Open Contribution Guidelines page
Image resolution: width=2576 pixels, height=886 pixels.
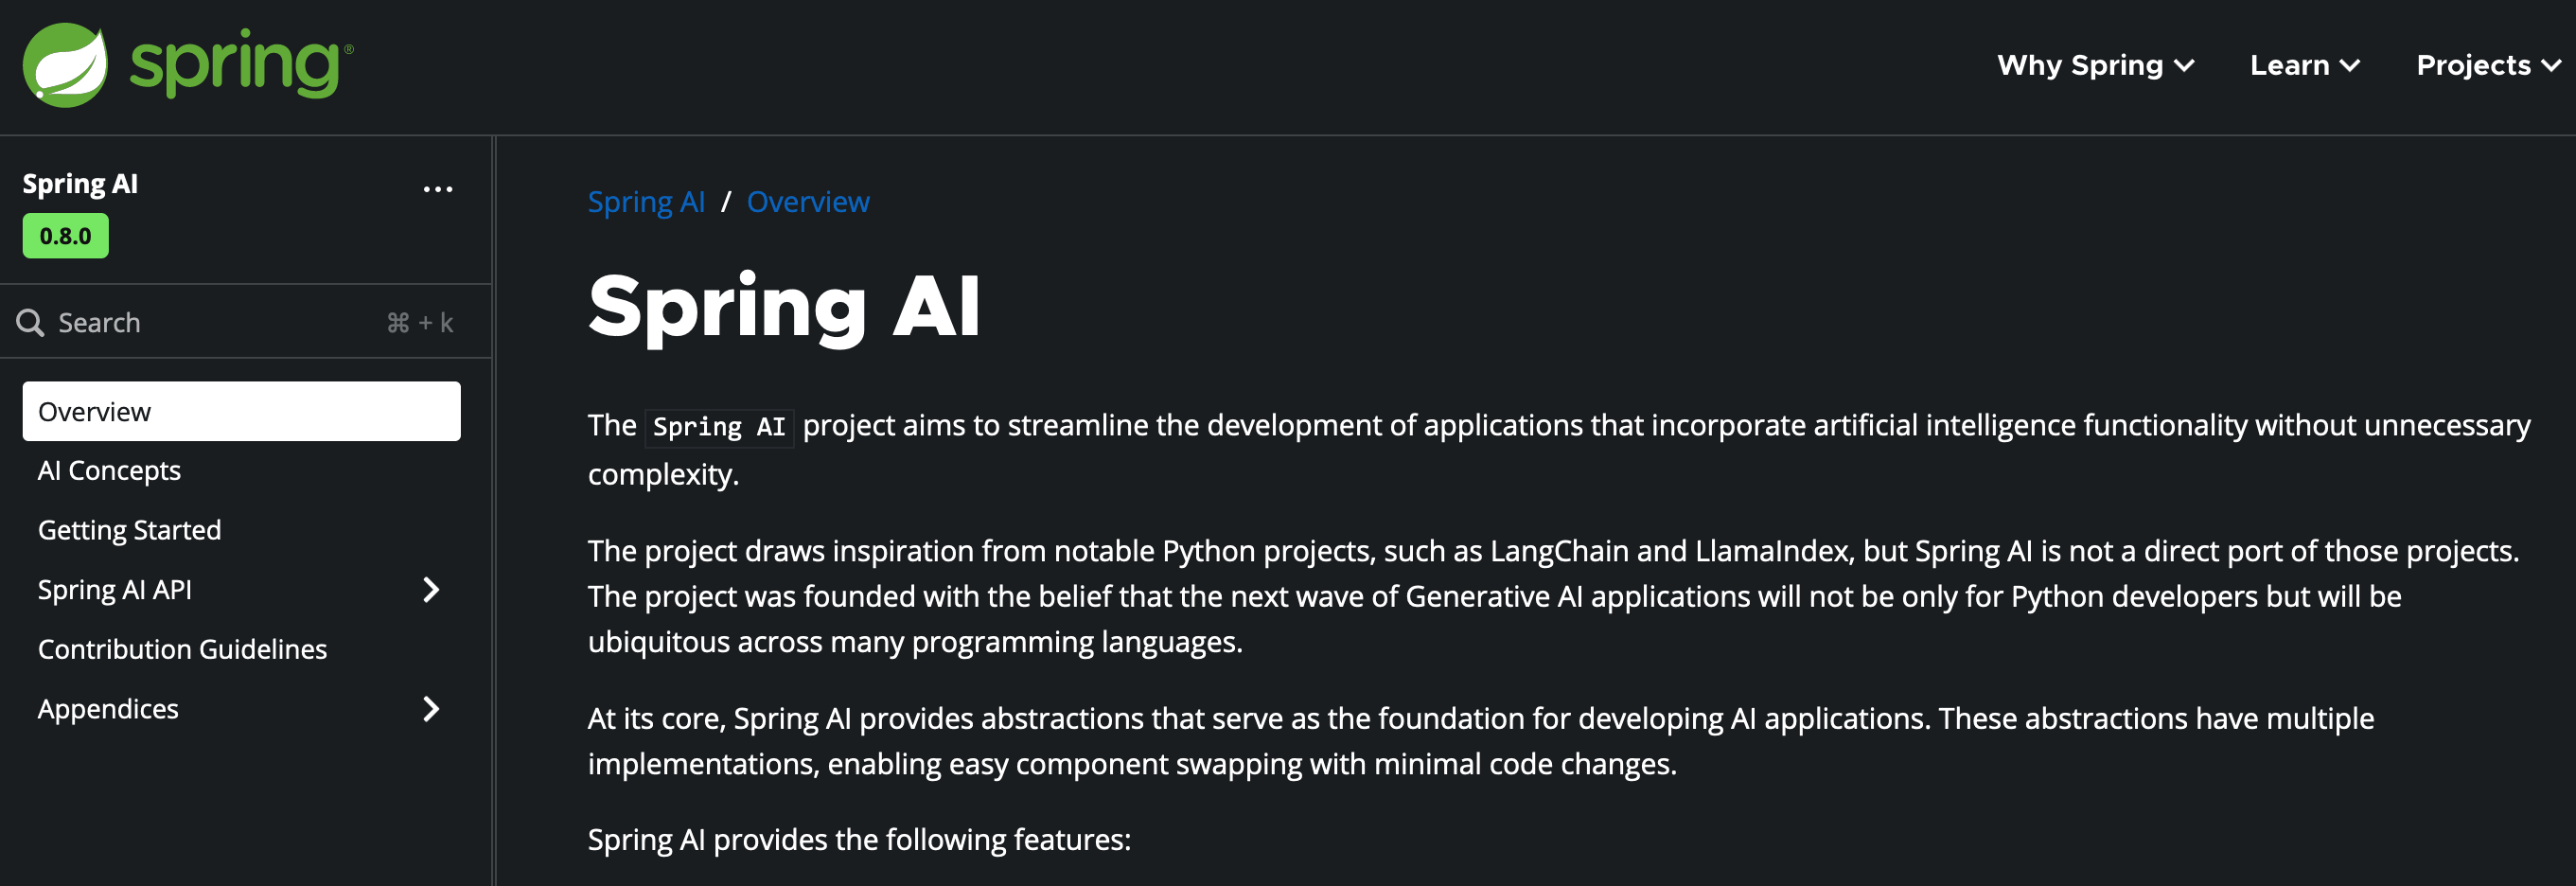point(183,649)
